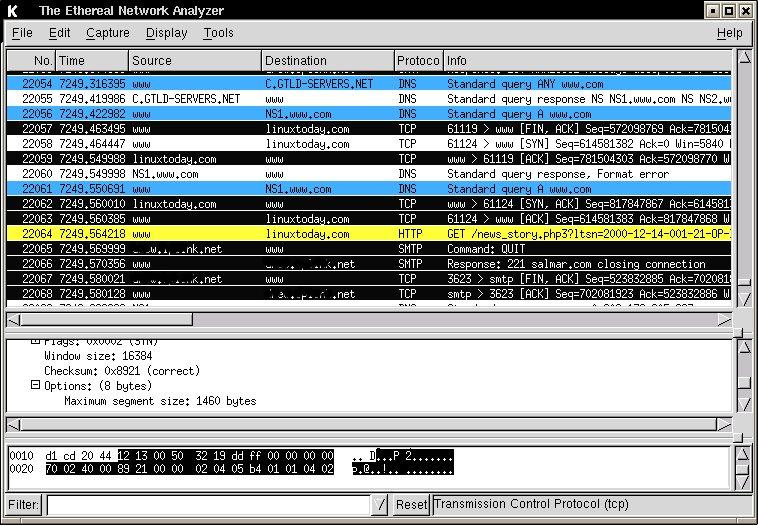Screen dimensions: 758x525
Task: Click inside the Filter text field
Action: 207,505
